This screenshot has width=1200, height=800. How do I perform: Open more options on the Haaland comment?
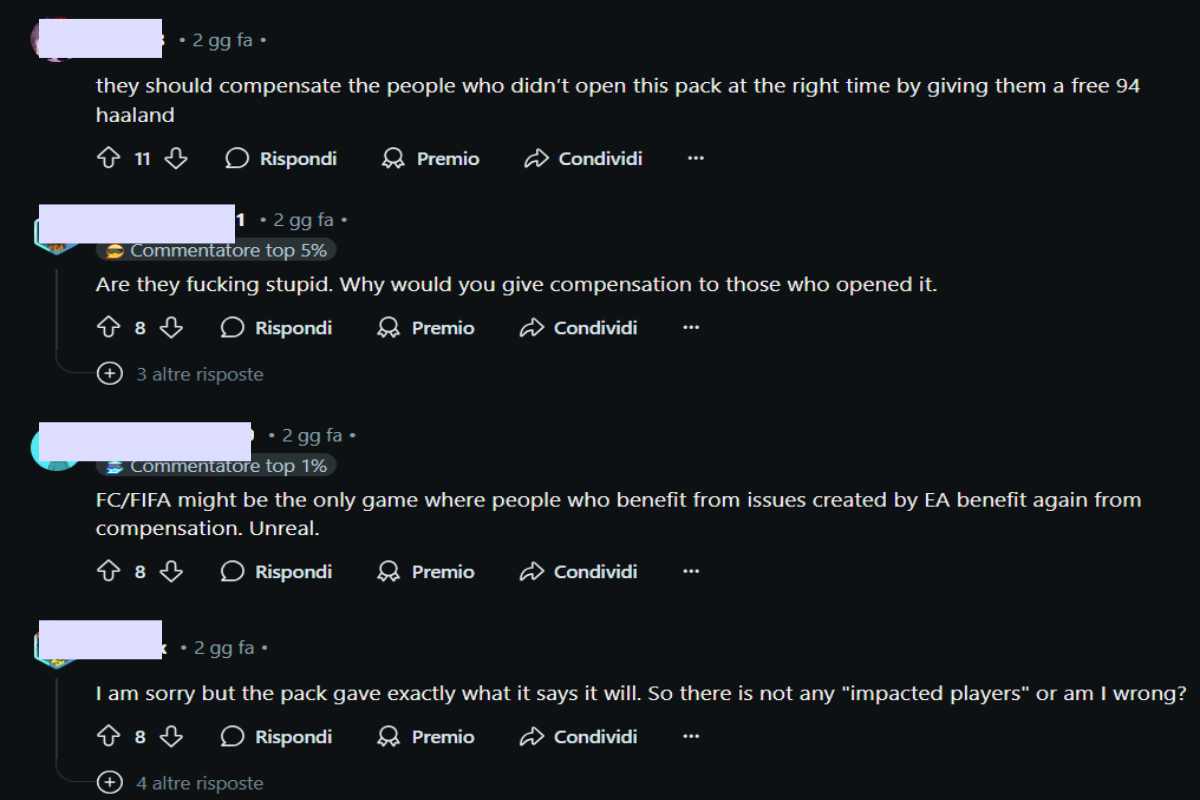point(696,158)
